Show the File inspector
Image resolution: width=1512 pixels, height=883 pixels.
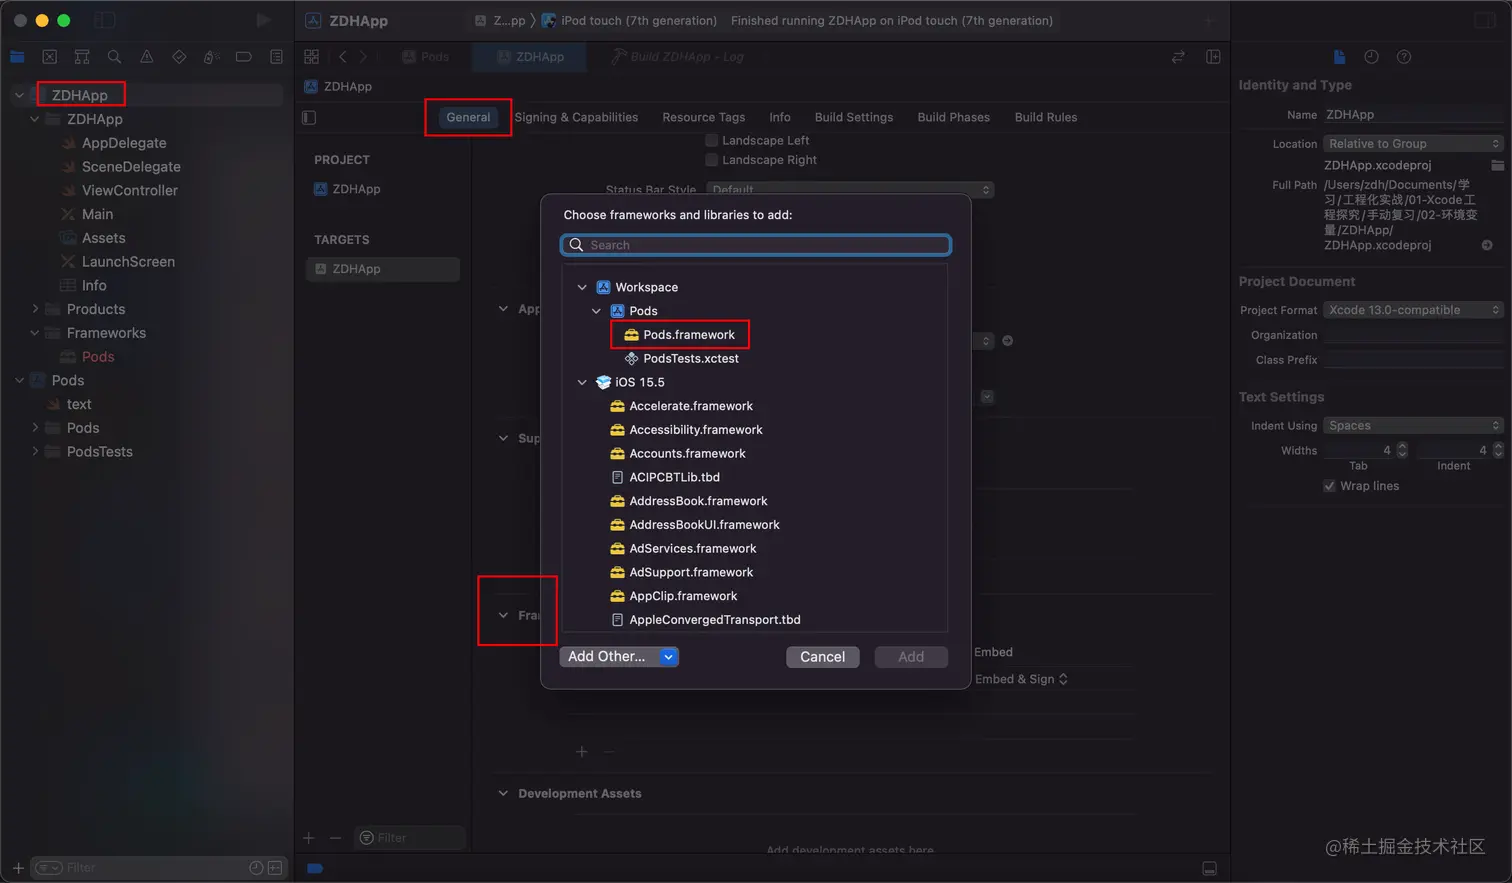[x=1339, y=57]
